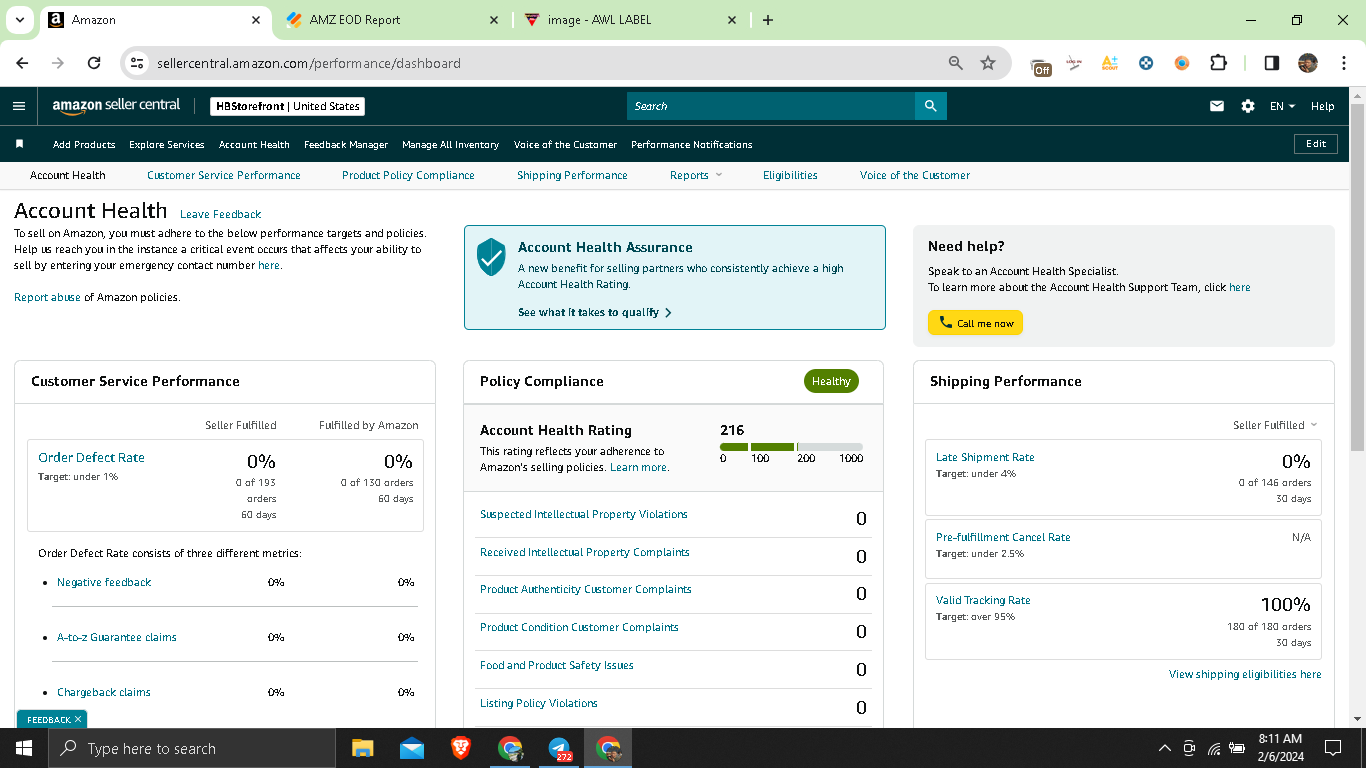The width and height of the screenshot is (1366, 768).
Task: Click the Amazon Seller Central logo
Action: click(x=116, y=106)
